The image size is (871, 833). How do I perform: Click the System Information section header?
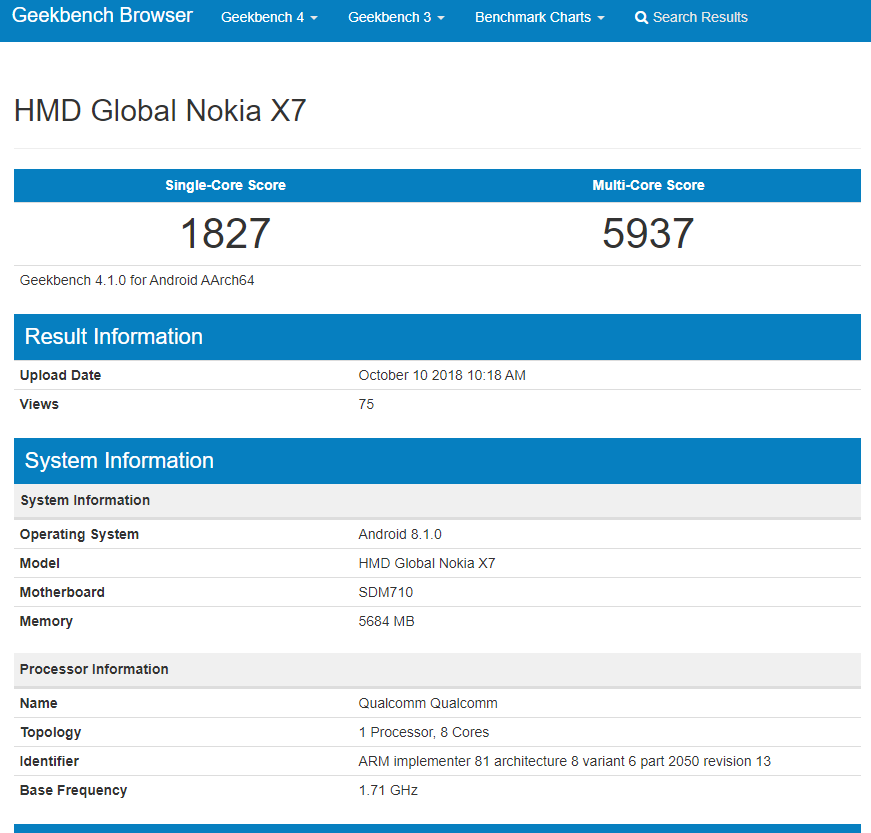click(x=437, y=461)
